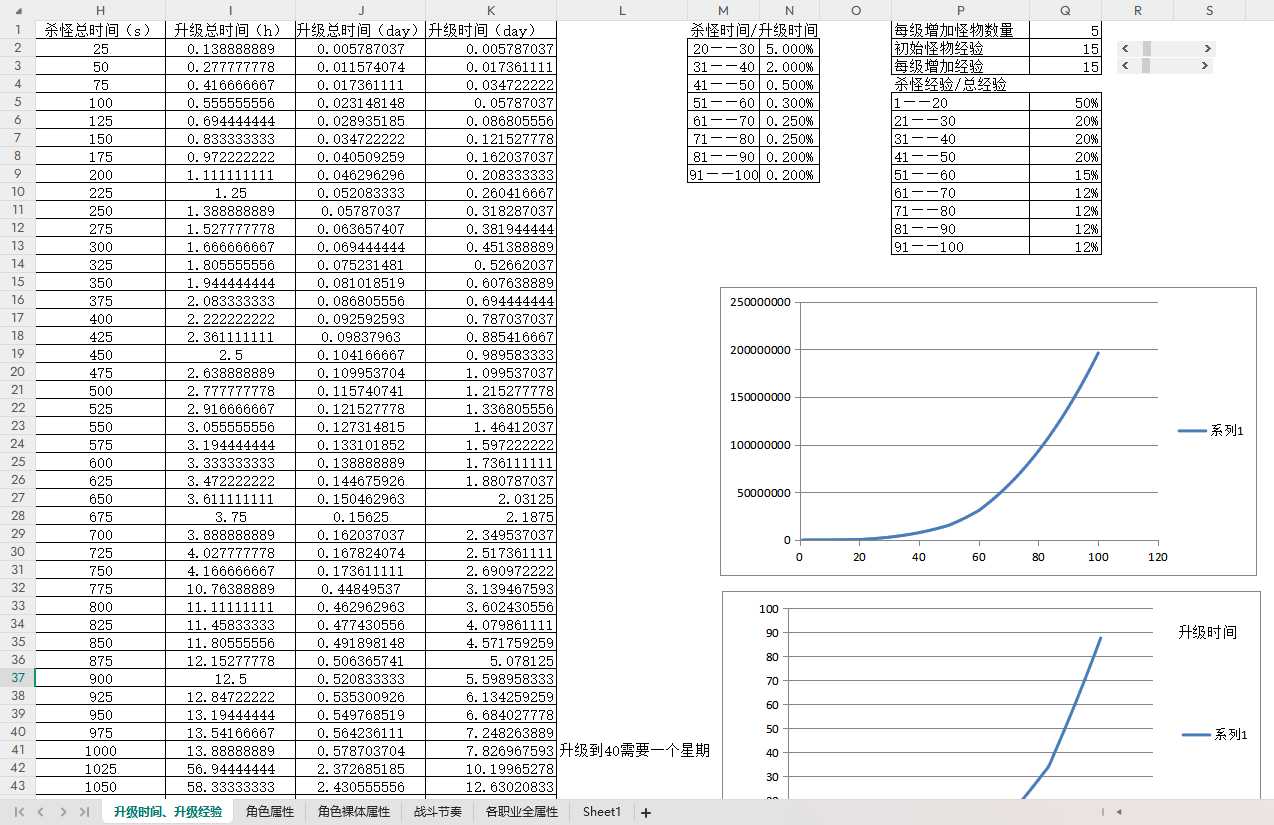The width and height of the screenshot is (1274, 825).
Task: Go to the previous sheet using the tab arrow
Action: coord(40,813)
